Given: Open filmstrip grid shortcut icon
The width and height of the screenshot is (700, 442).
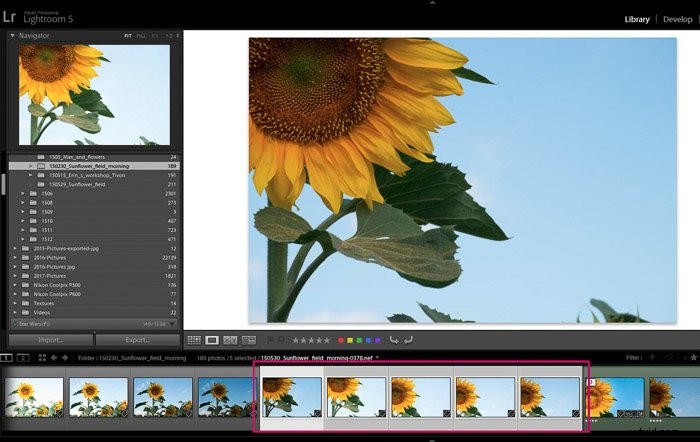Looking at the screenshot, I should point(42,358).
